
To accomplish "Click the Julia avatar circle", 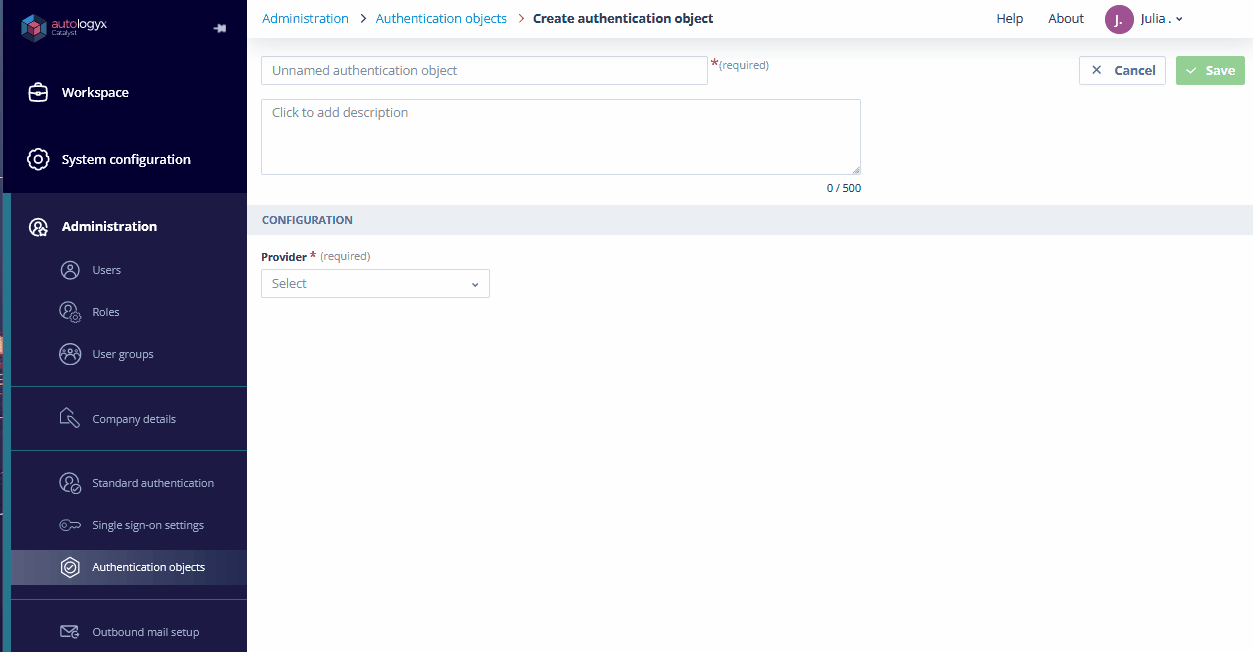I will [x=1119, y=19].
